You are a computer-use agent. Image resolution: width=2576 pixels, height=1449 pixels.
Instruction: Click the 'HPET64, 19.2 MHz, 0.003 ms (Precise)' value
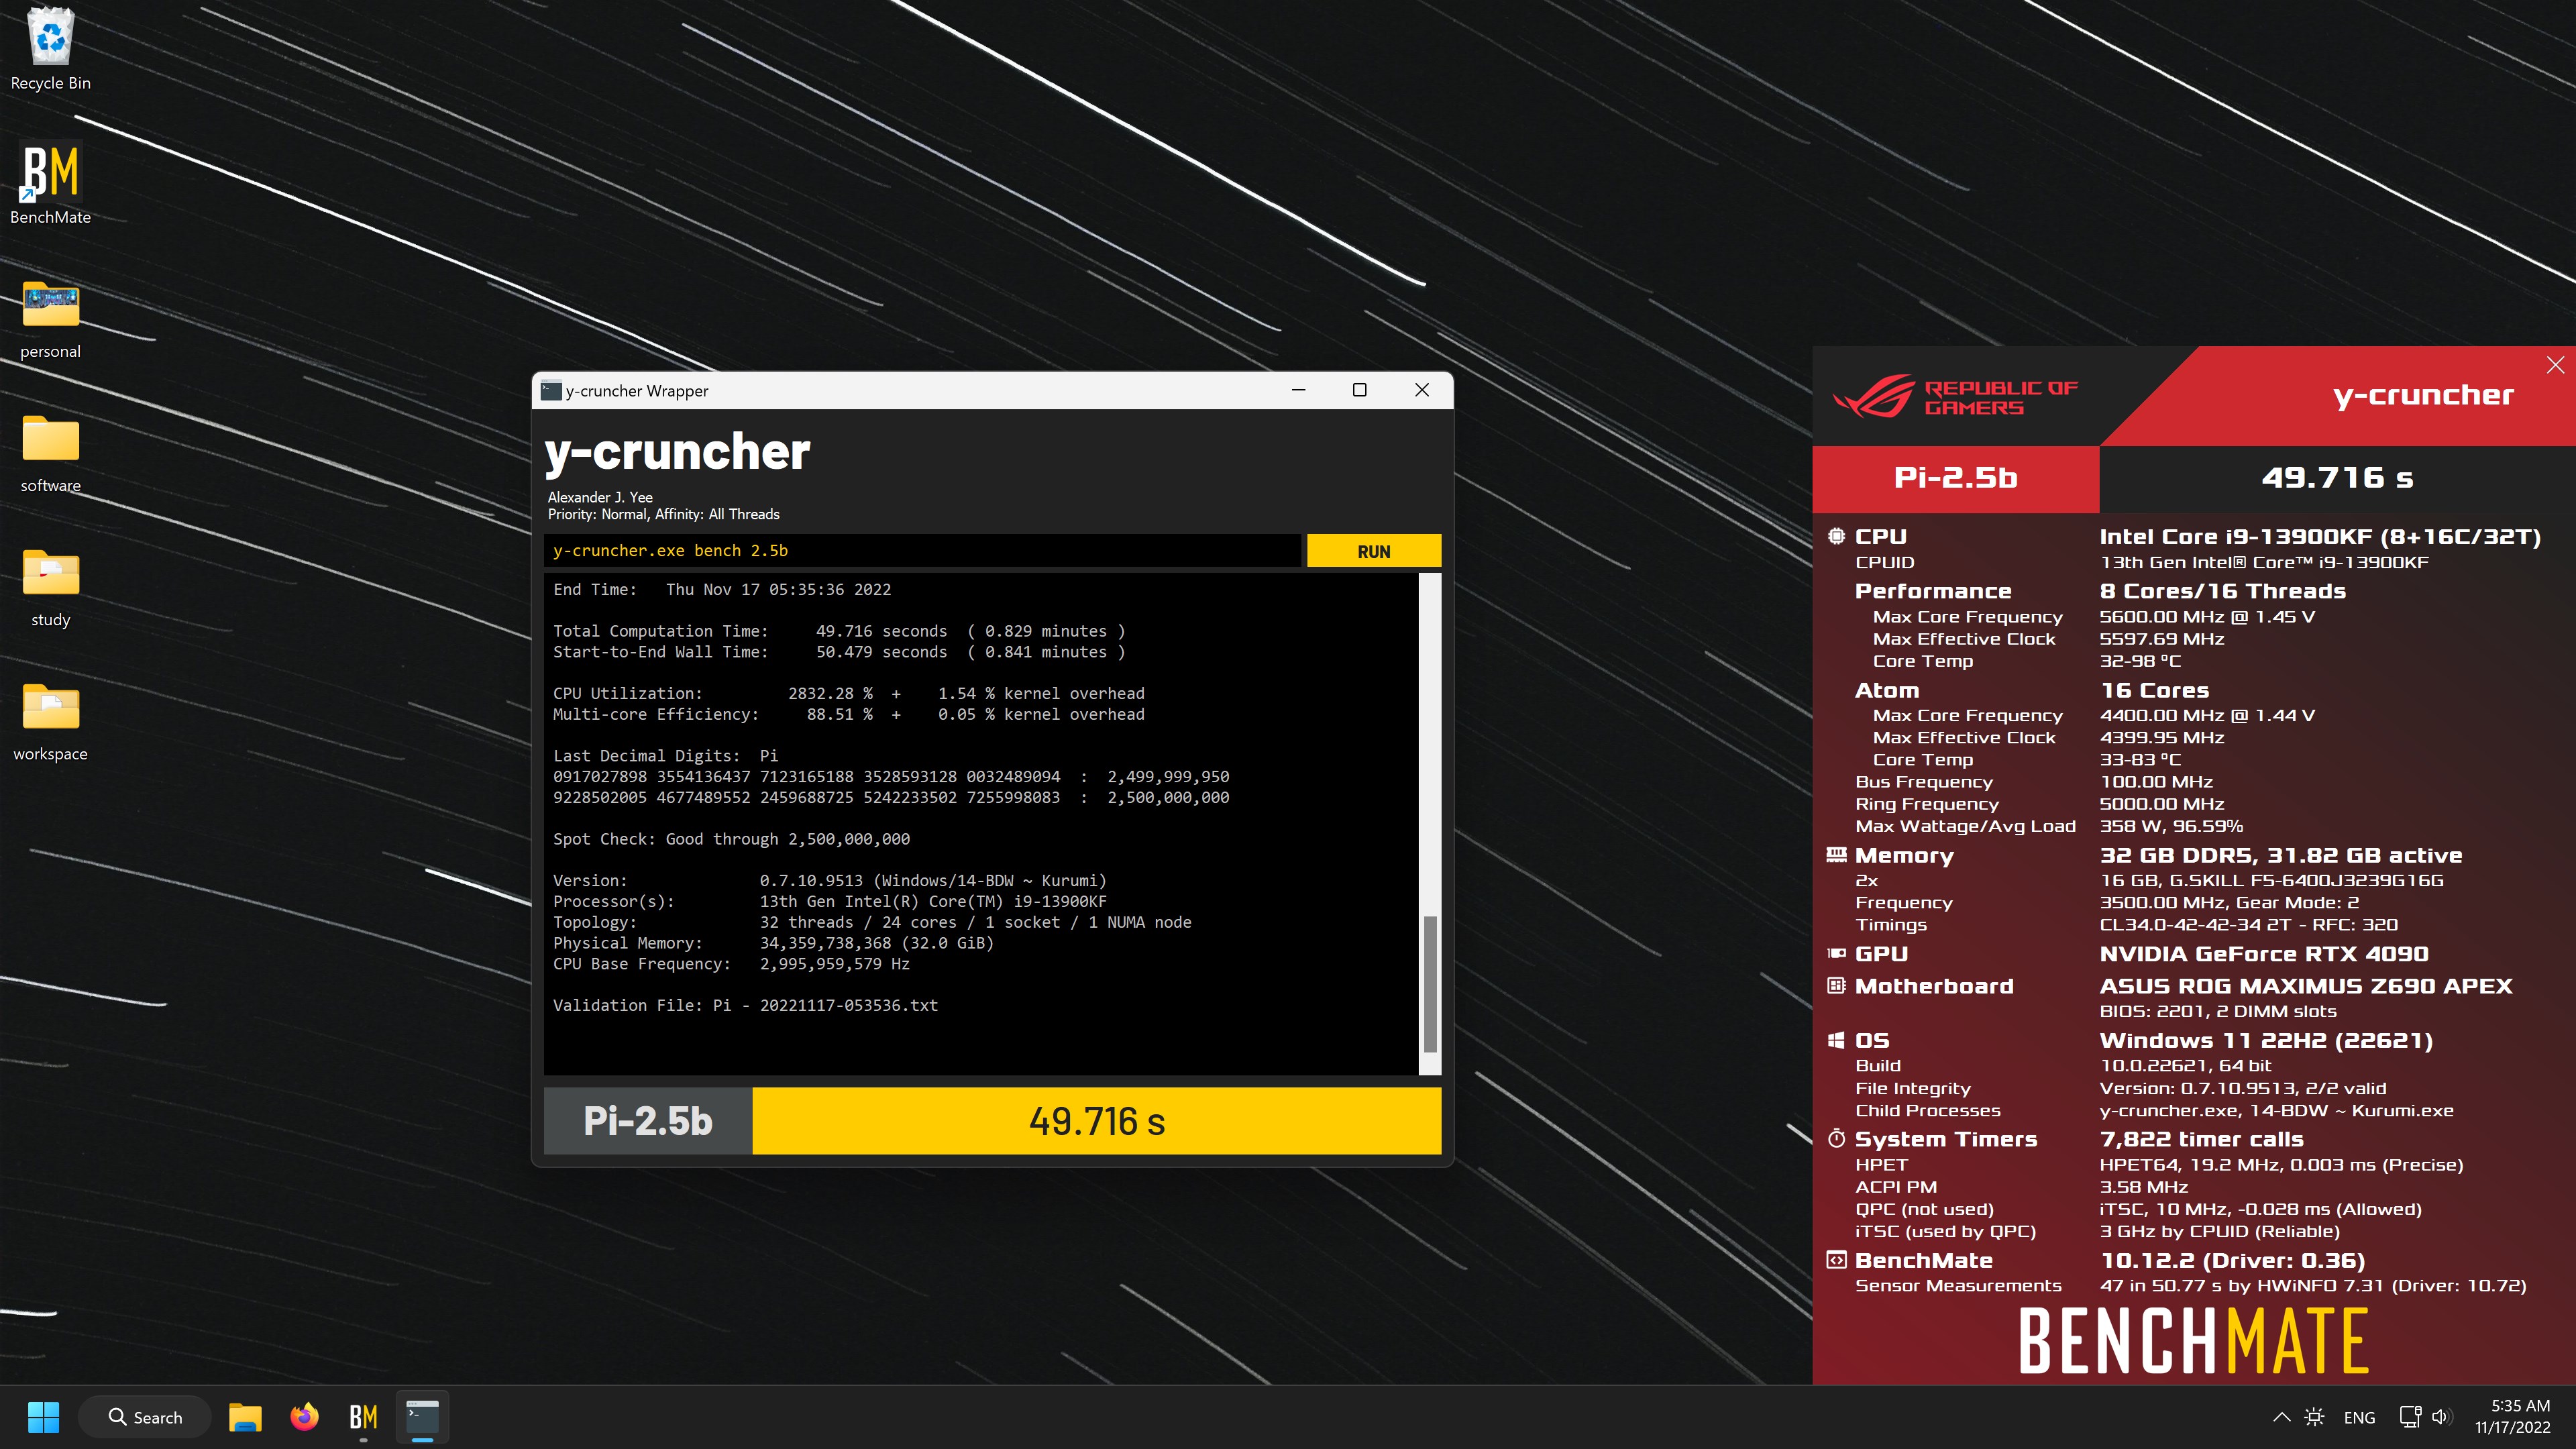(2281, 1165)
